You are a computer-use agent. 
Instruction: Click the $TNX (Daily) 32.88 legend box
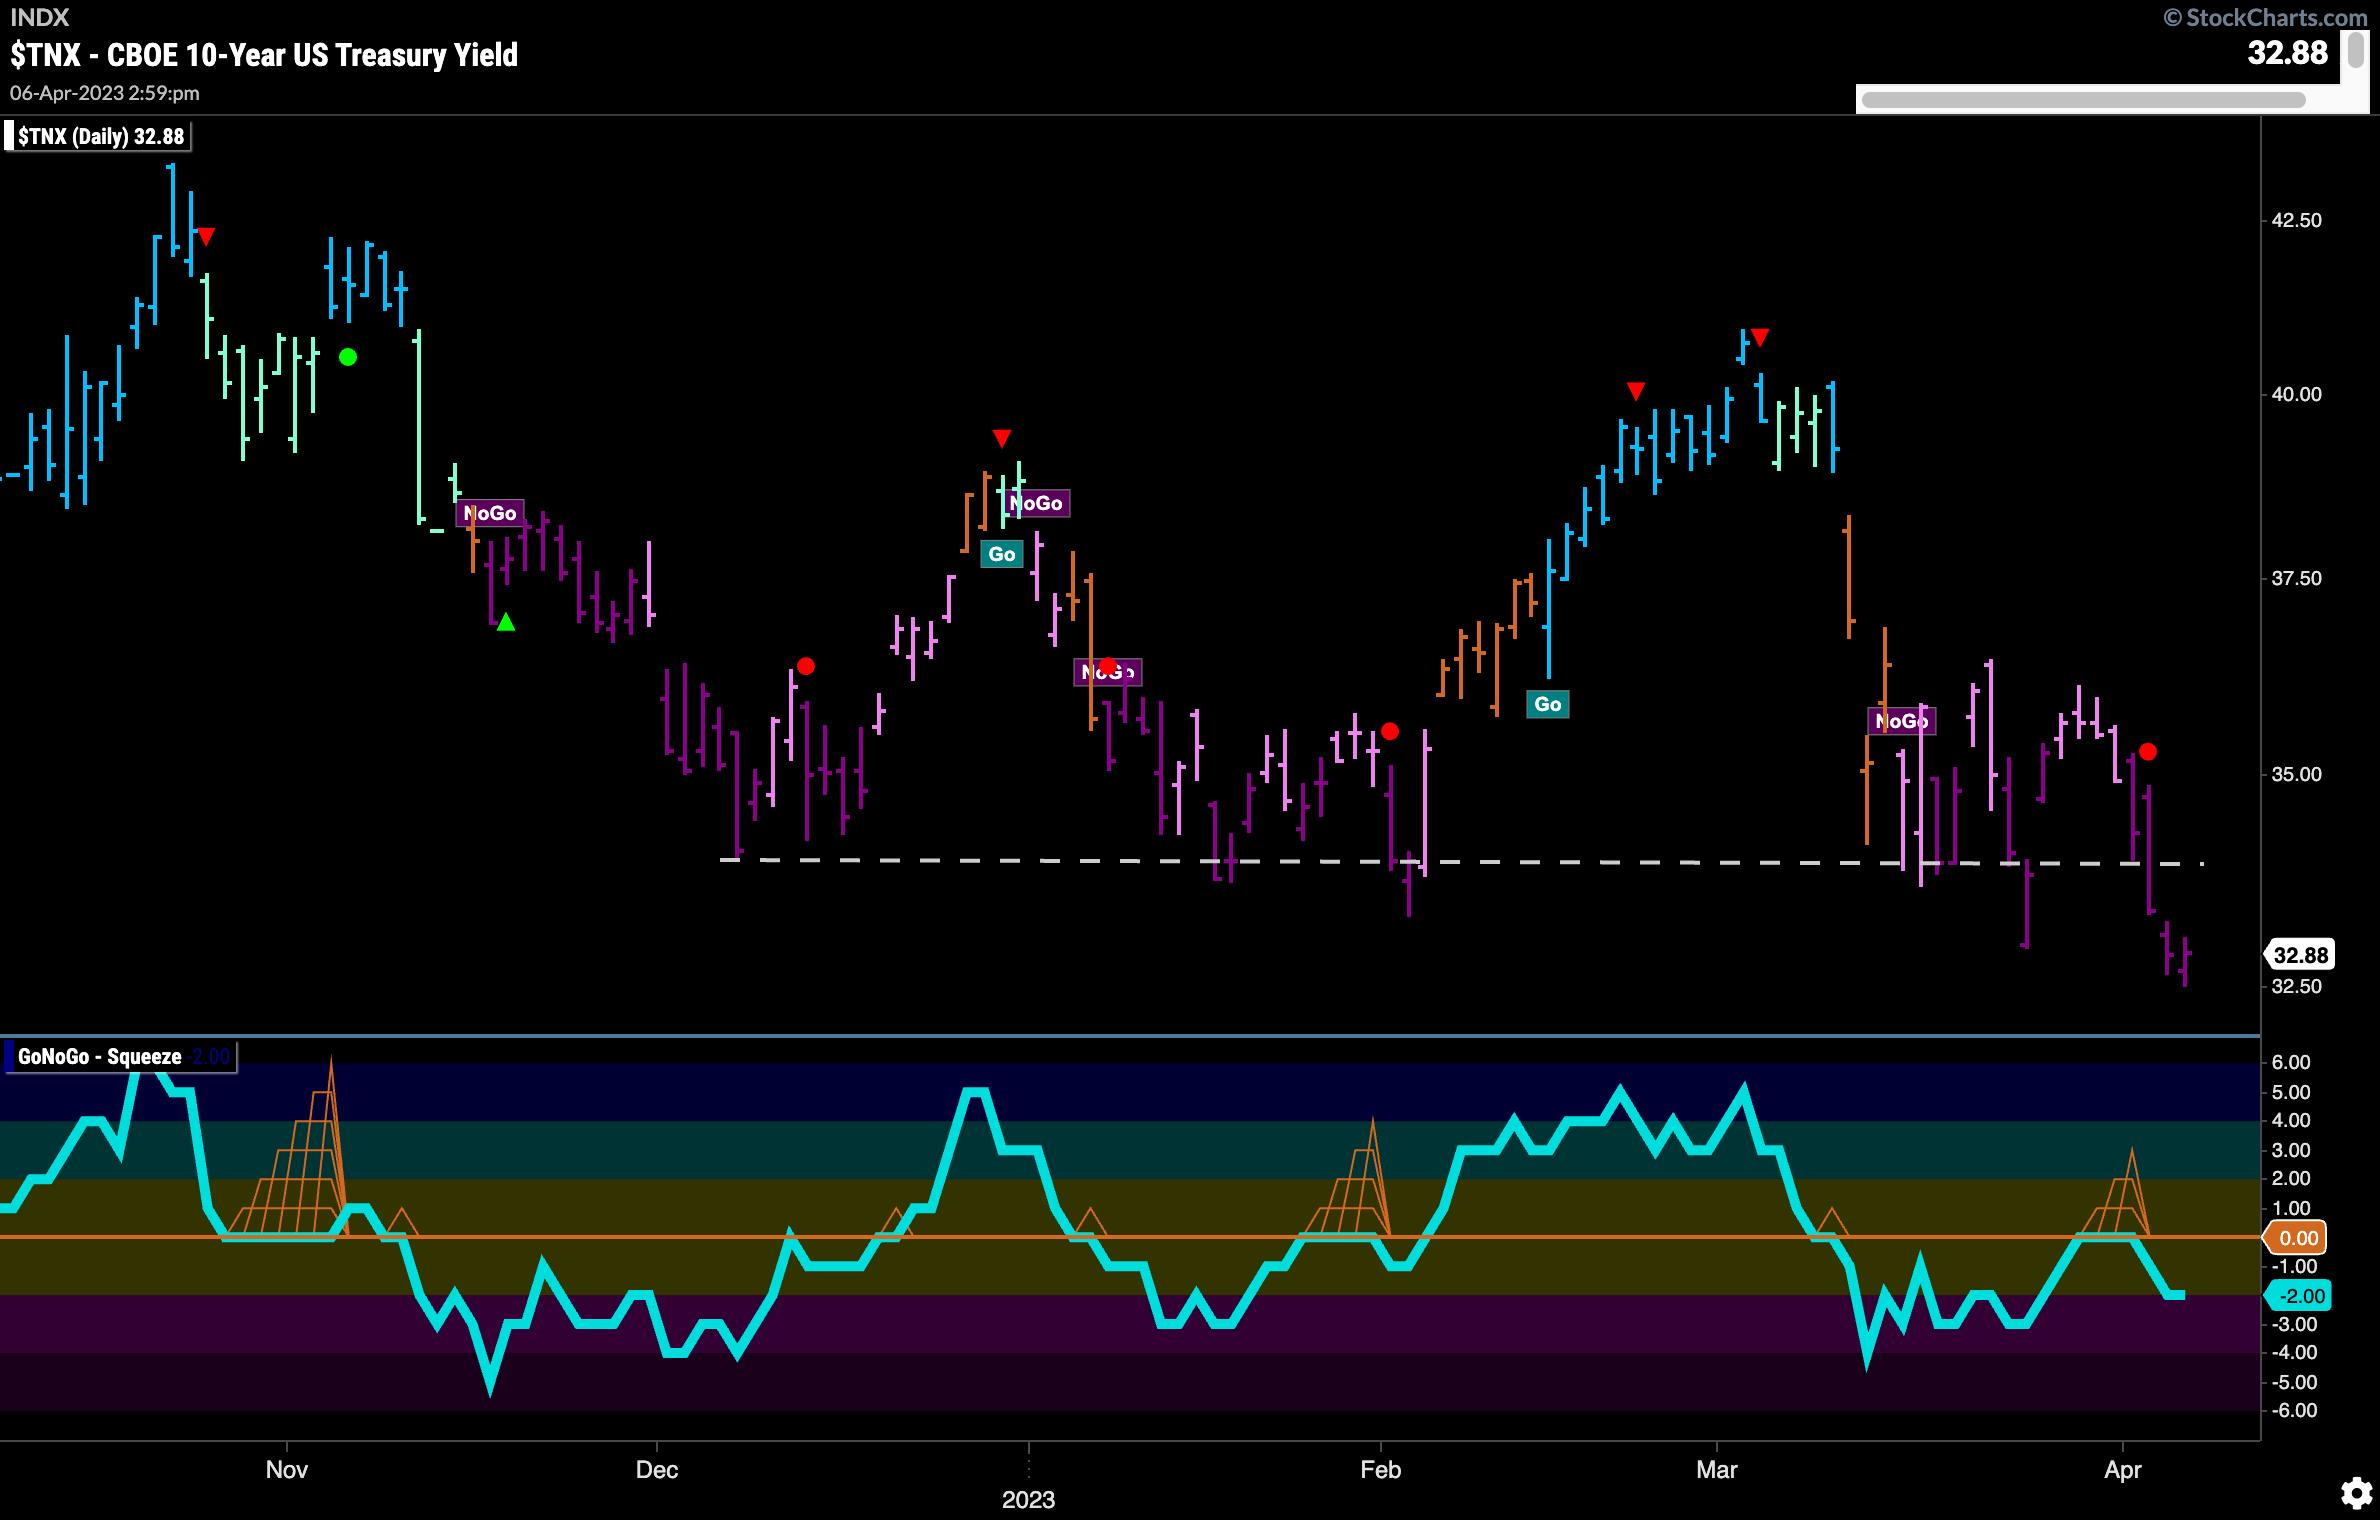(98, 137)
